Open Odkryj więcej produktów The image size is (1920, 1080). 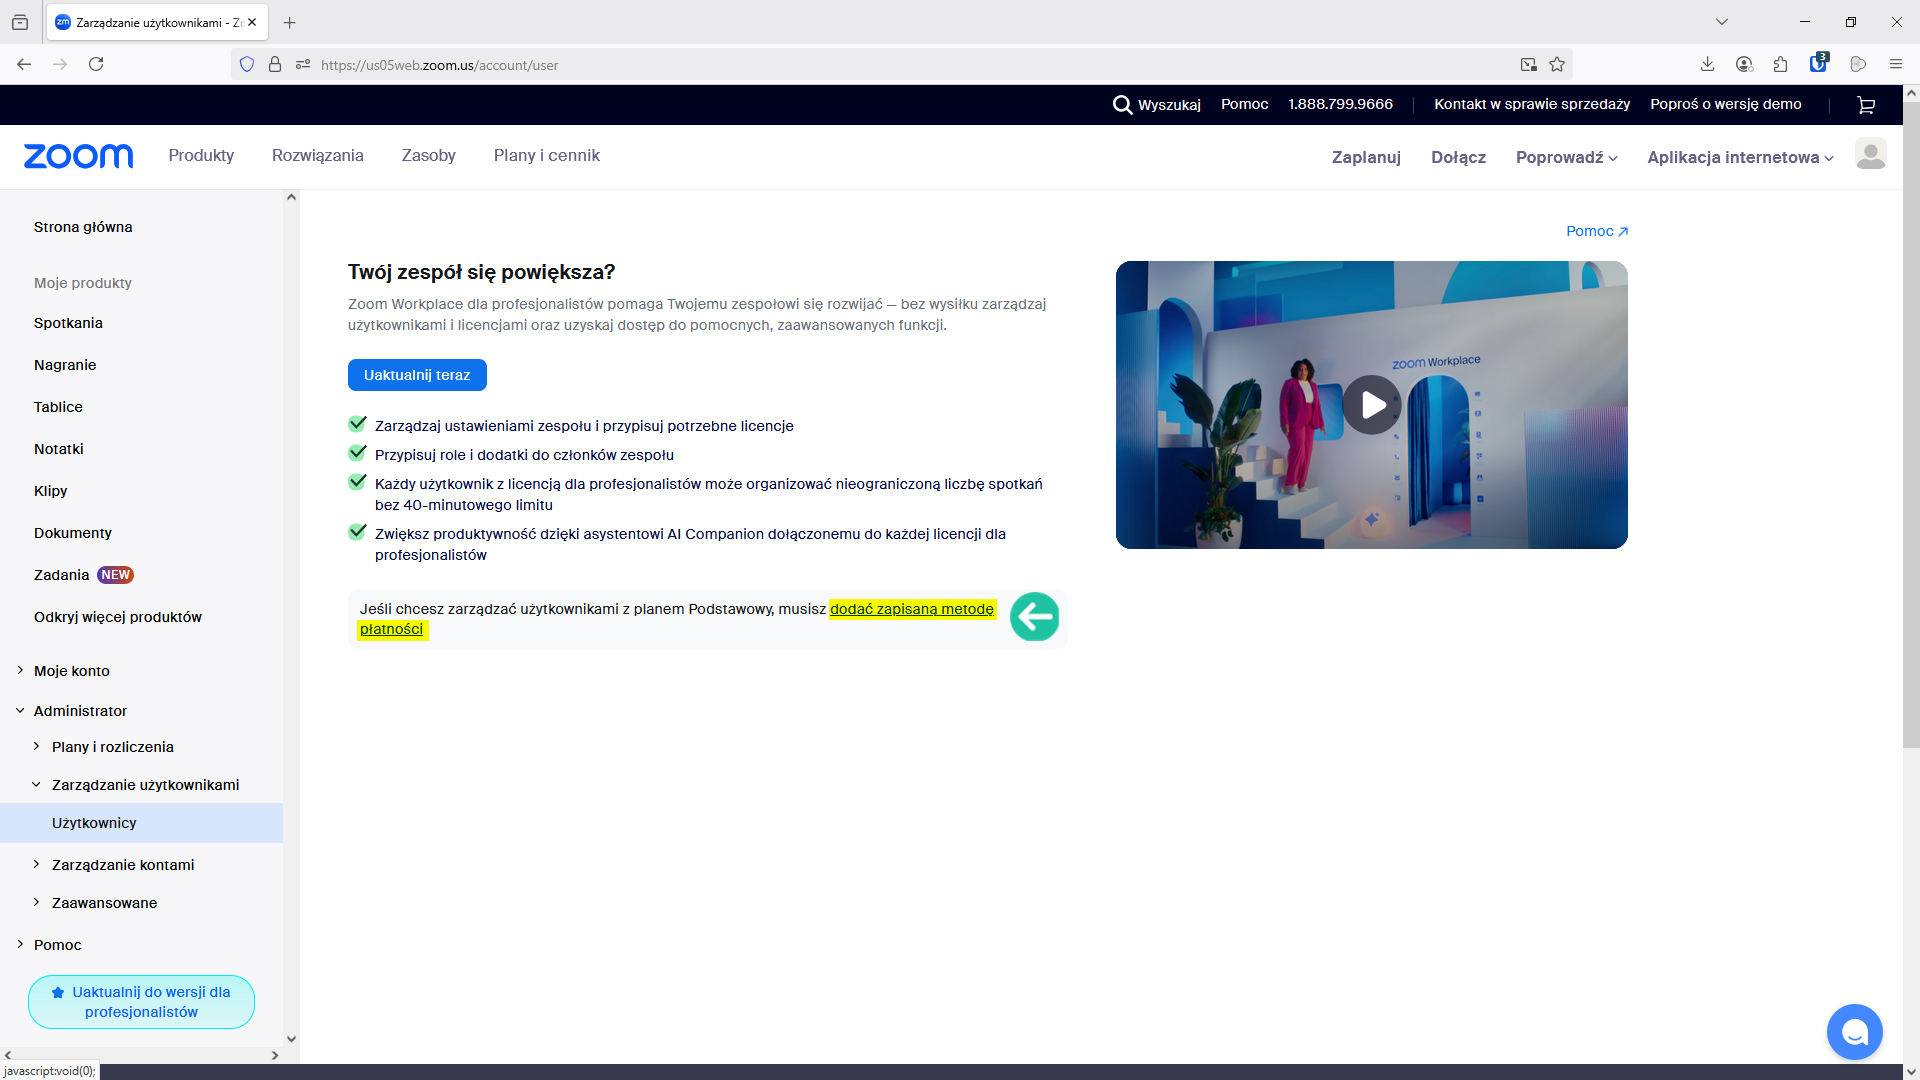point(118,617)
